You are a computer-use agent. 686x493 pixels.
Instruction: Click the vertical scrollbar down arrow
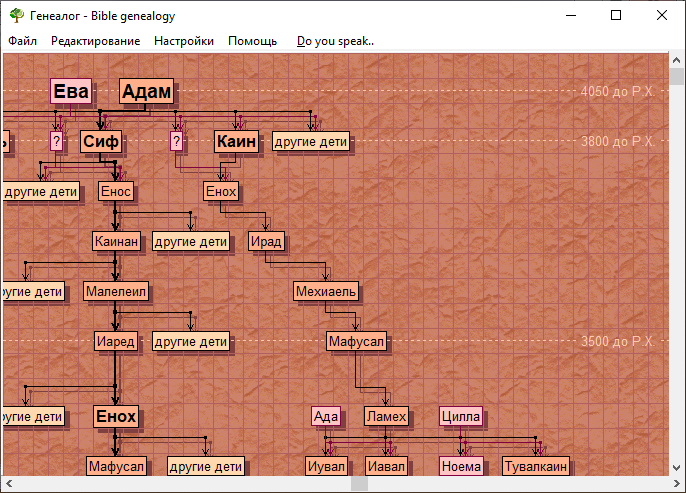pyautogui.click(x=677, y=468)
